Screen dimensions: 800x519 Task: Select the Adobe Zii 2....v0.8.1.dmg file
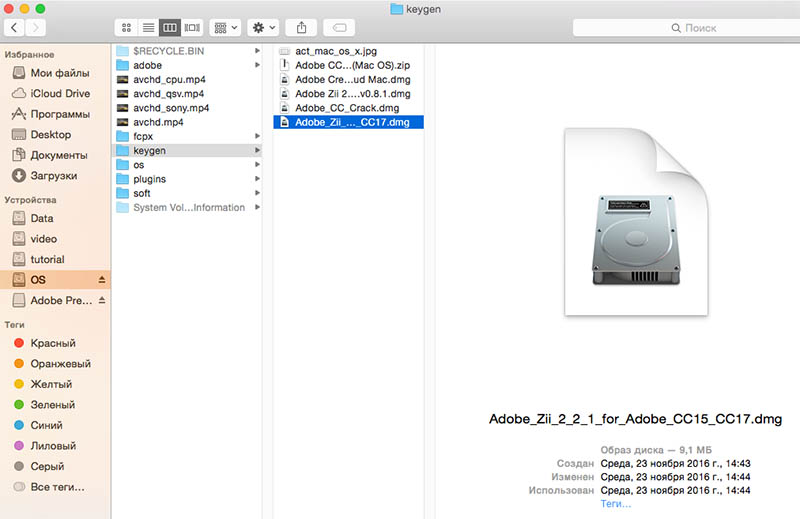coord(348,94)
